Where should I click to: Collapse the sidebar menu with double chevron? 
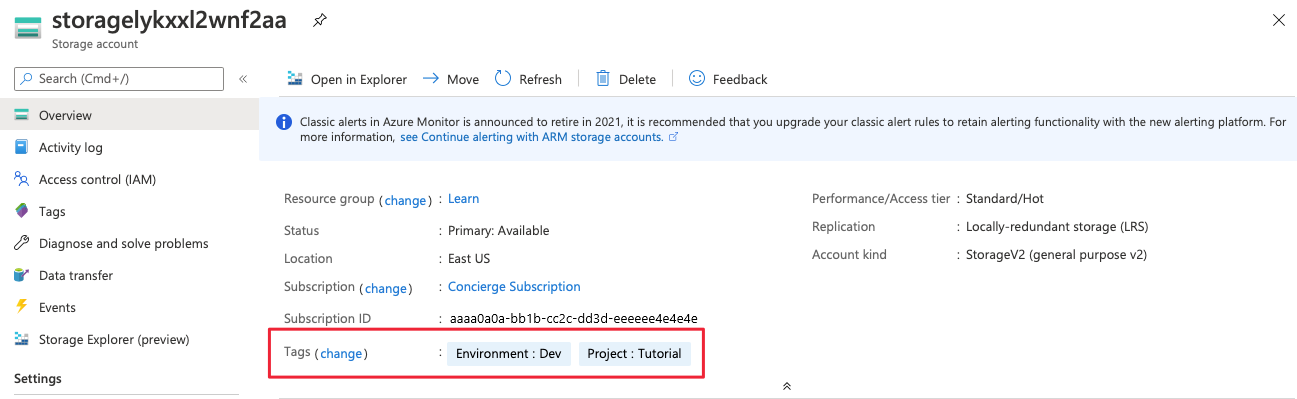click(243, 79)
